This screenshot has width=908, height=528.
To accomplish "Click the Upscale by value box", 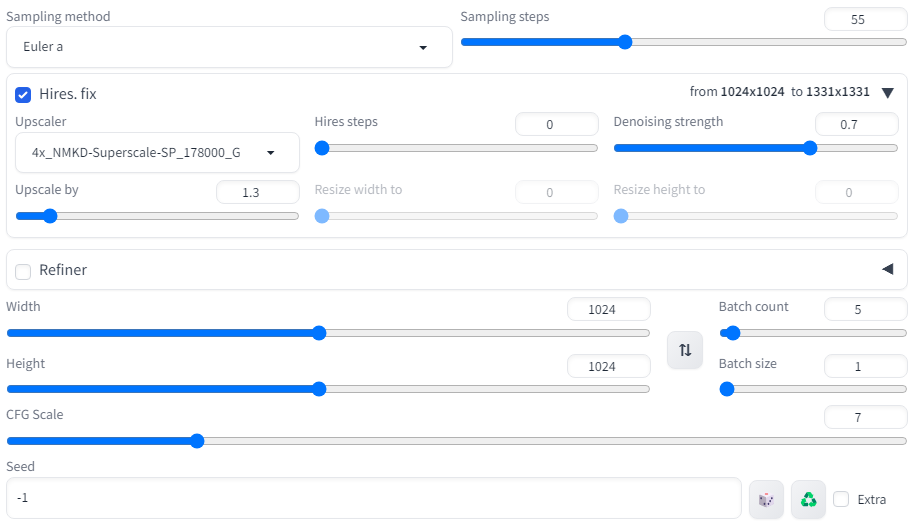I will [x=257, y=192].
